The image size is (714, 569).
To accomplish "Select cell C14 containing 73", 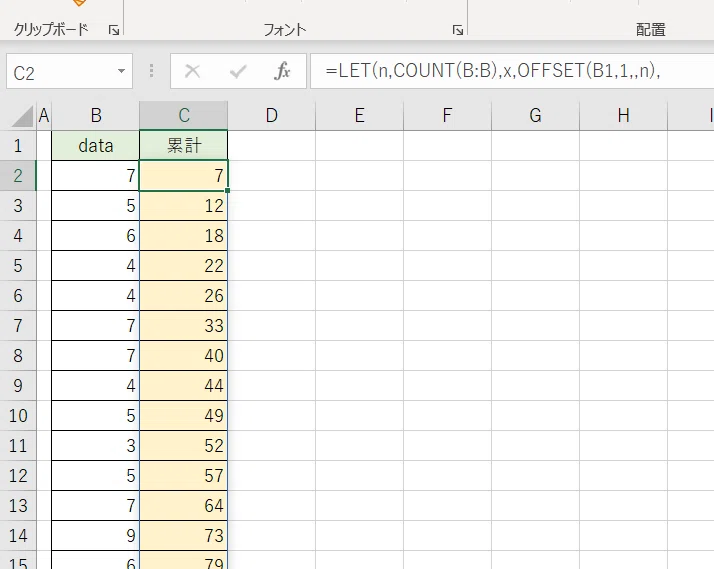I will [x=184, y=536].
